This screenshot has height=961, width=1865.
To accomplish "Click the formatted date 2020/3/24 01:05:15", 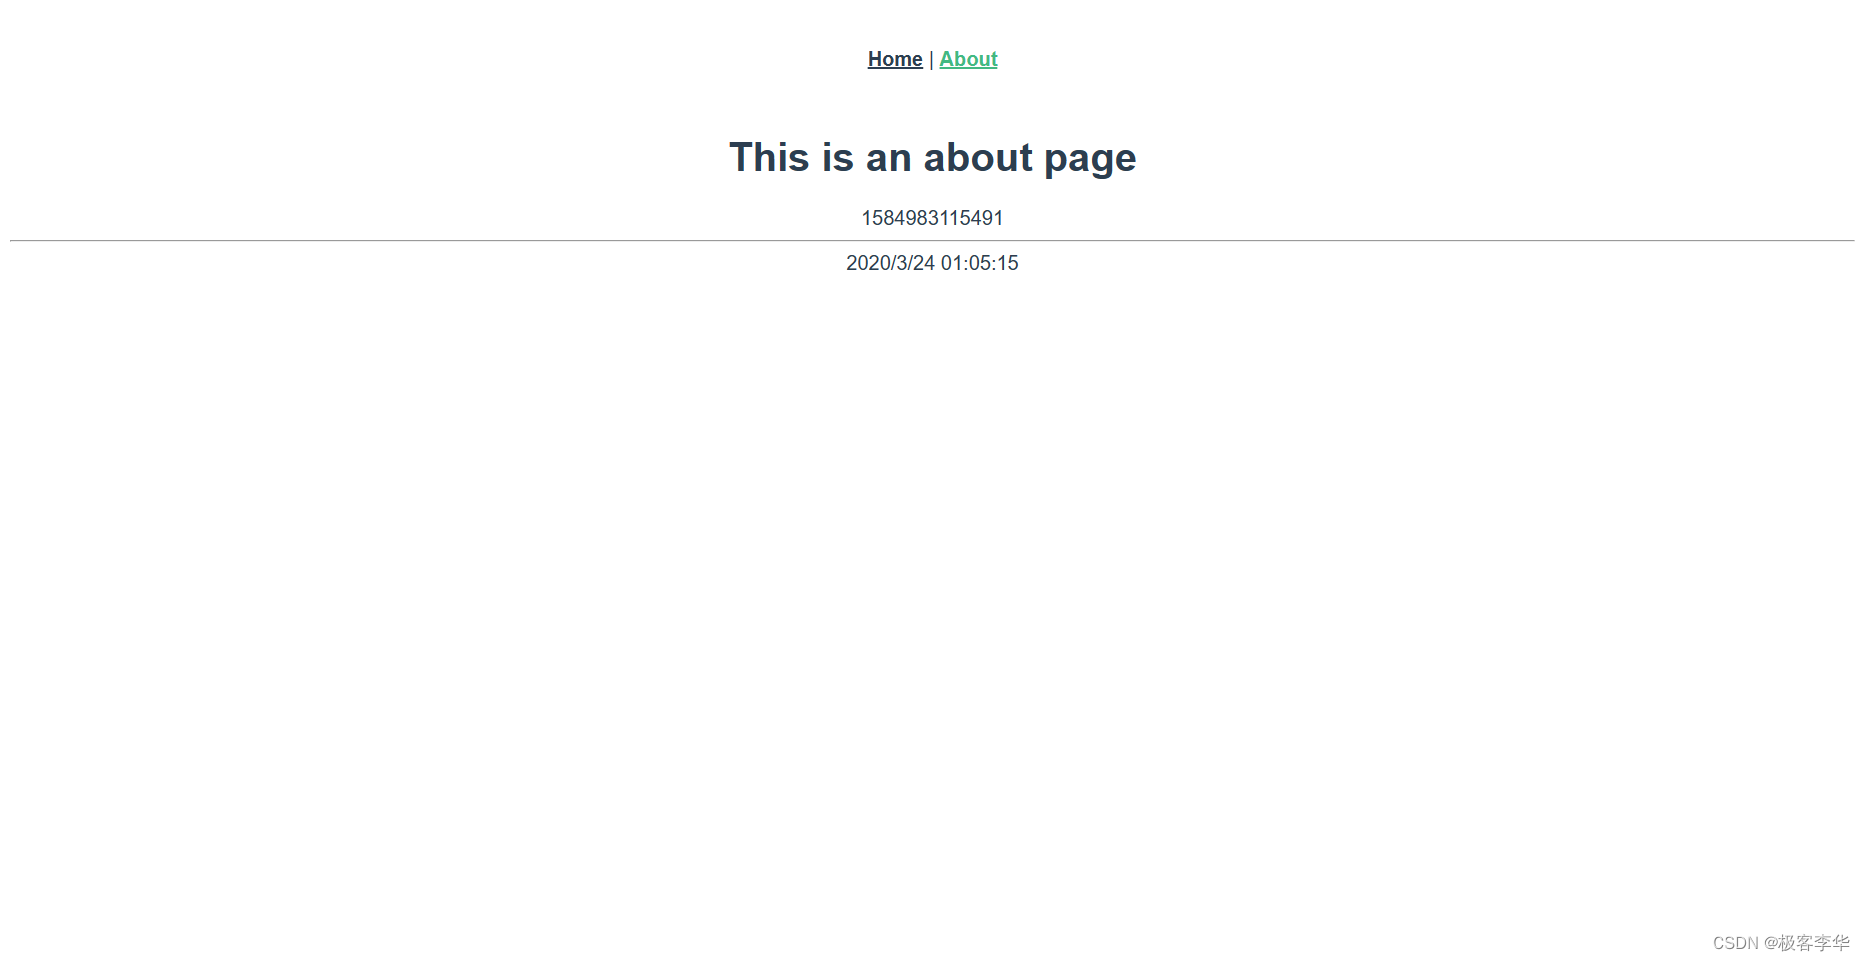I will pyautogui.click(x=932, y=263).
